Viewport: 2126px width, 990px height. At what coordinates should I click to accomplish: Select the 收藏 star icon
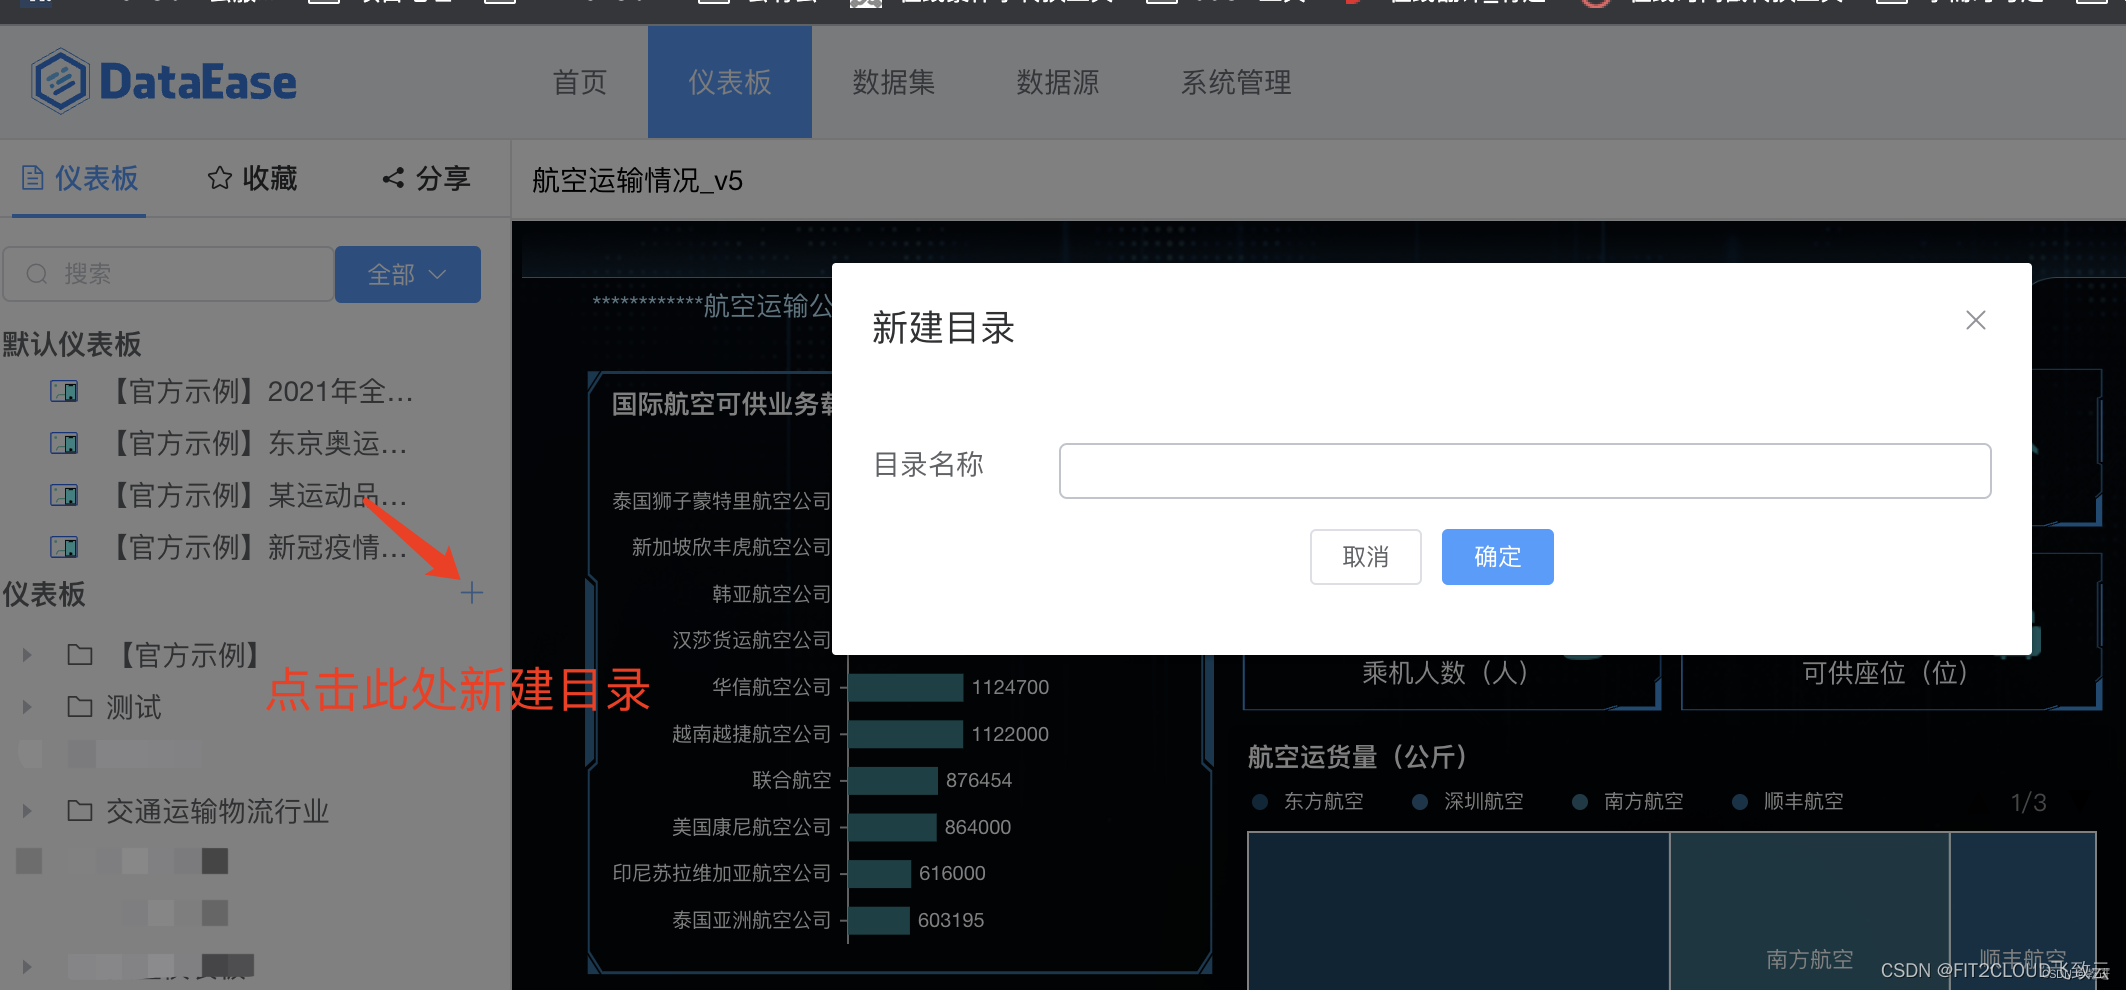219,178
